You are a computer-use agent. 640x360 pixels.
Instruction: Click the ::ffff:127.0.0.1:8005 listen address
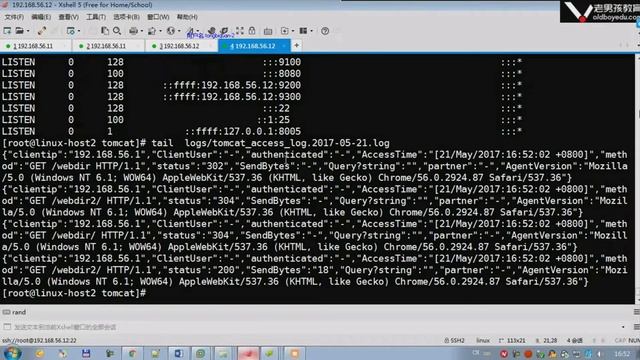(243, 131)
